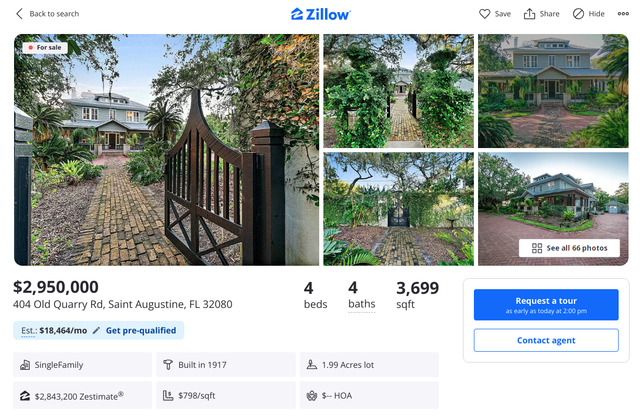Click the Share icon
Image resolution: width=640 pixels, height=419 pixels.
[530, 14]
